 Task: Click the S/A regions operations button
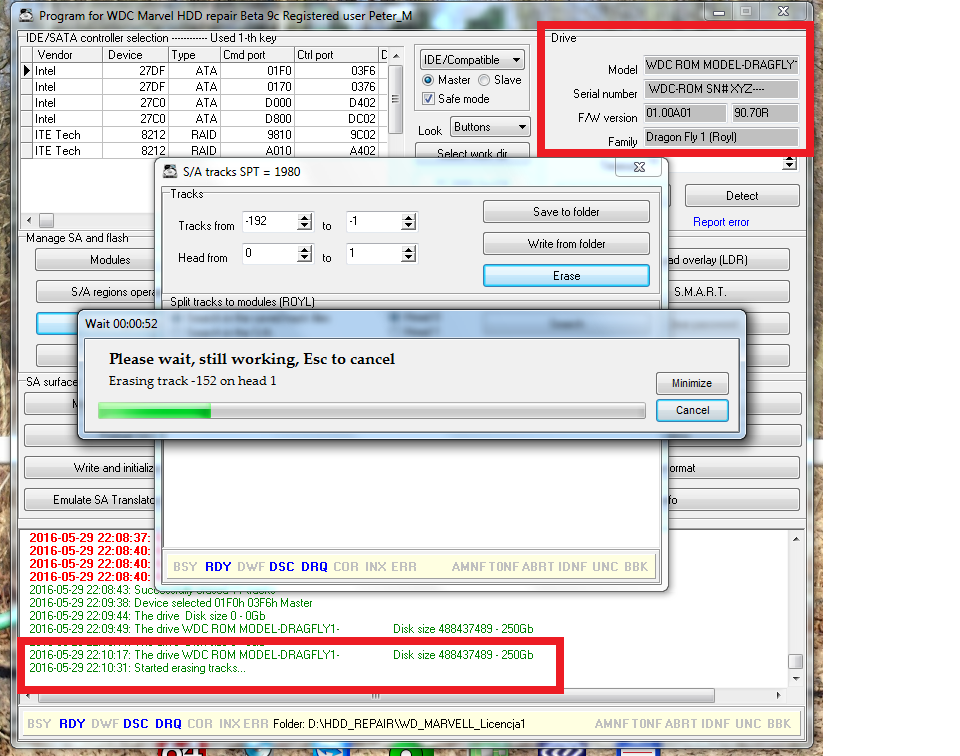96,292
